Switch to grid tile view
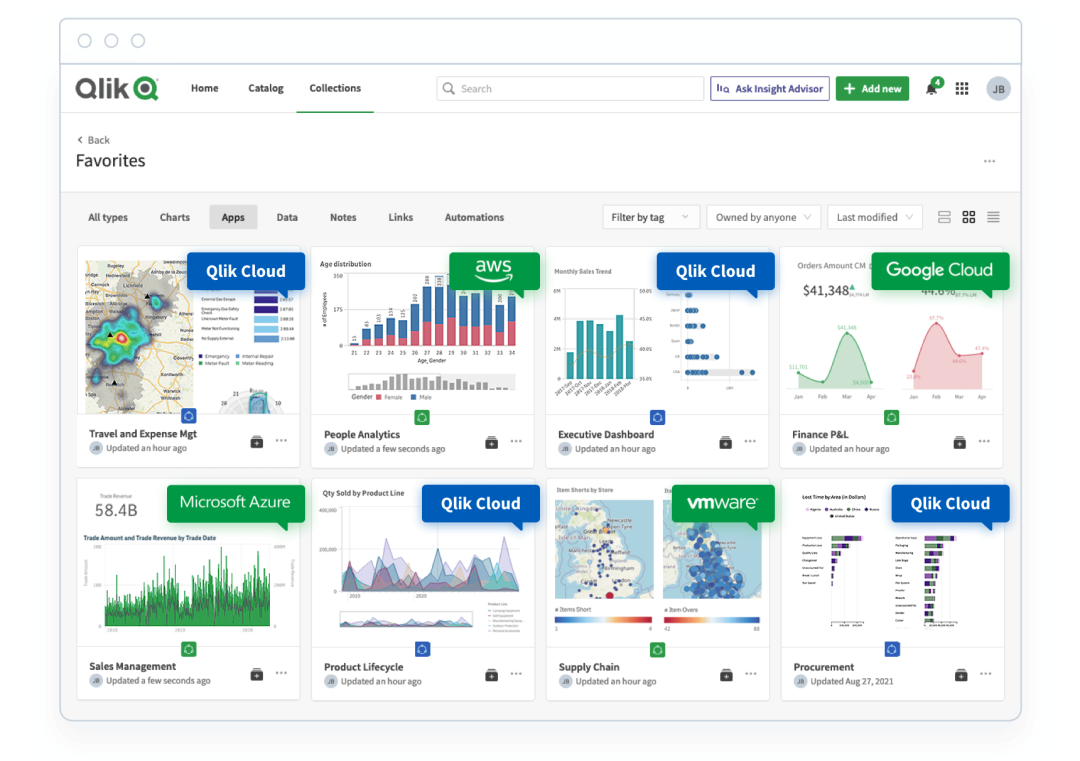The image size is (1080, 761). [x=968, y=218]
